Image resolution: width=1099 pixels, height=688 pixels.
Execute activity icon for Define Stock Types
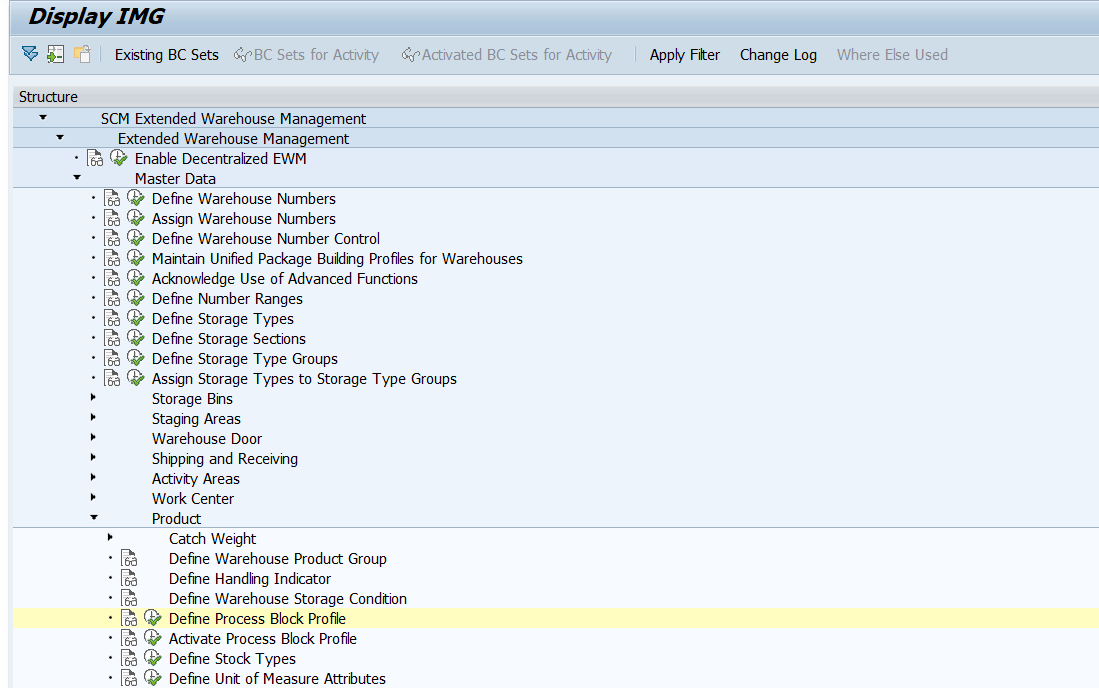click(153, 658)
